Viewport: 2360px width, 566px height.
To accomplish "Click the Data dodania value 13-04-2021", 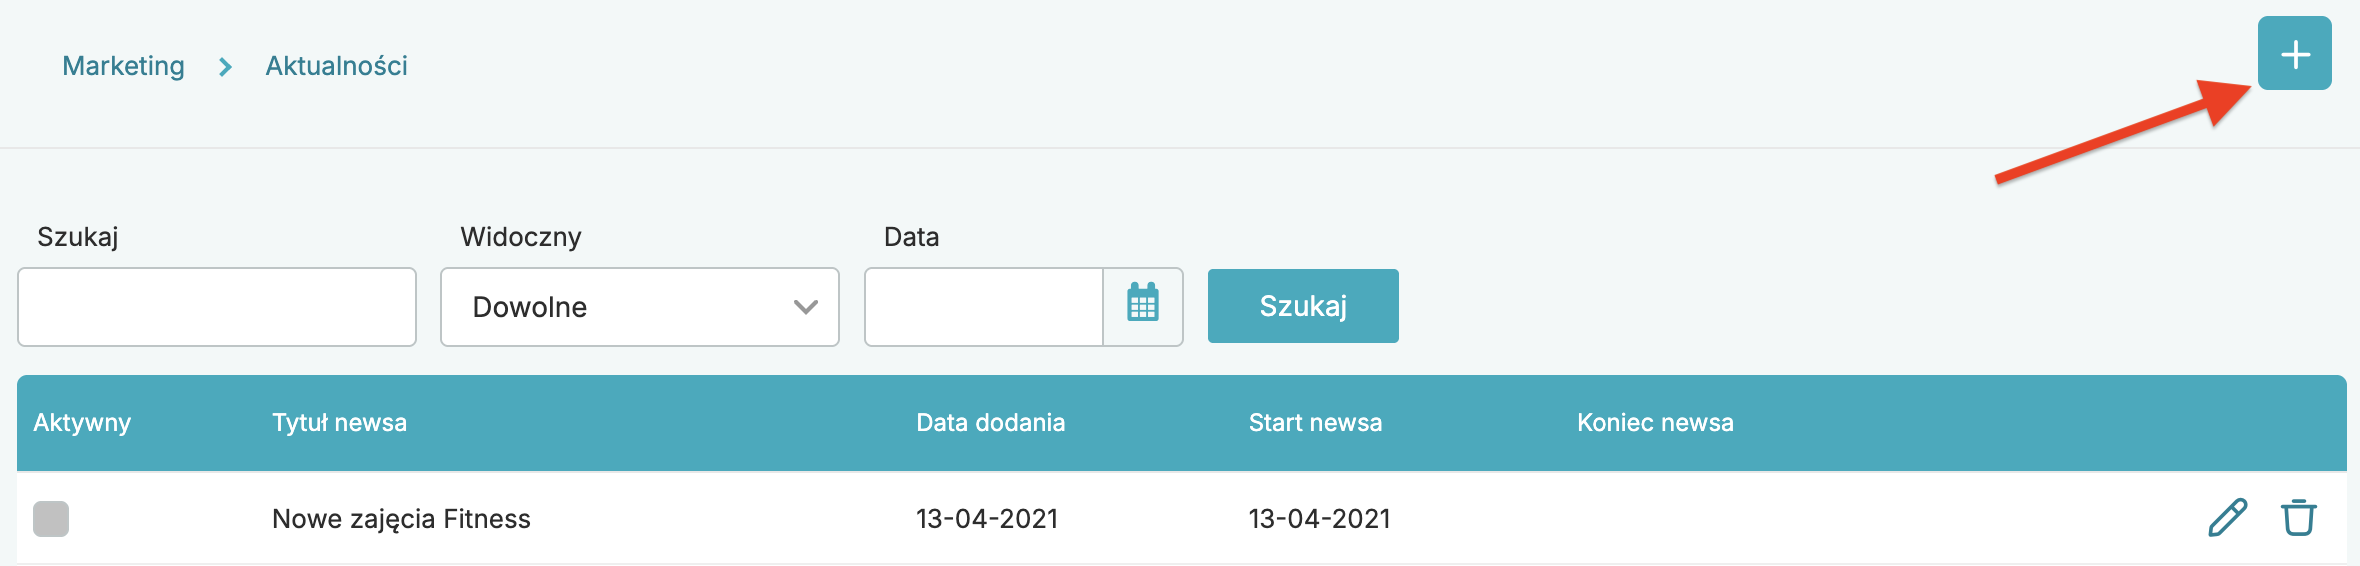I will (987, 519).
